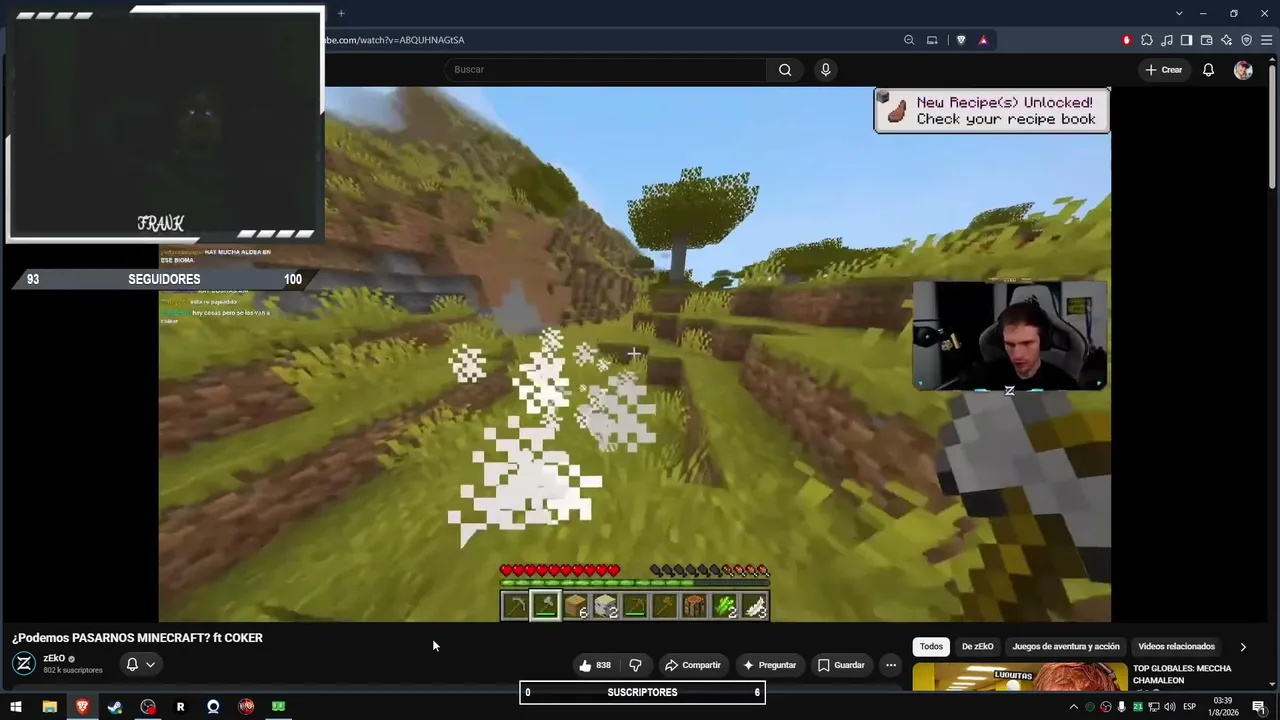Open Brave VPN shield icon

[1246, 40]
